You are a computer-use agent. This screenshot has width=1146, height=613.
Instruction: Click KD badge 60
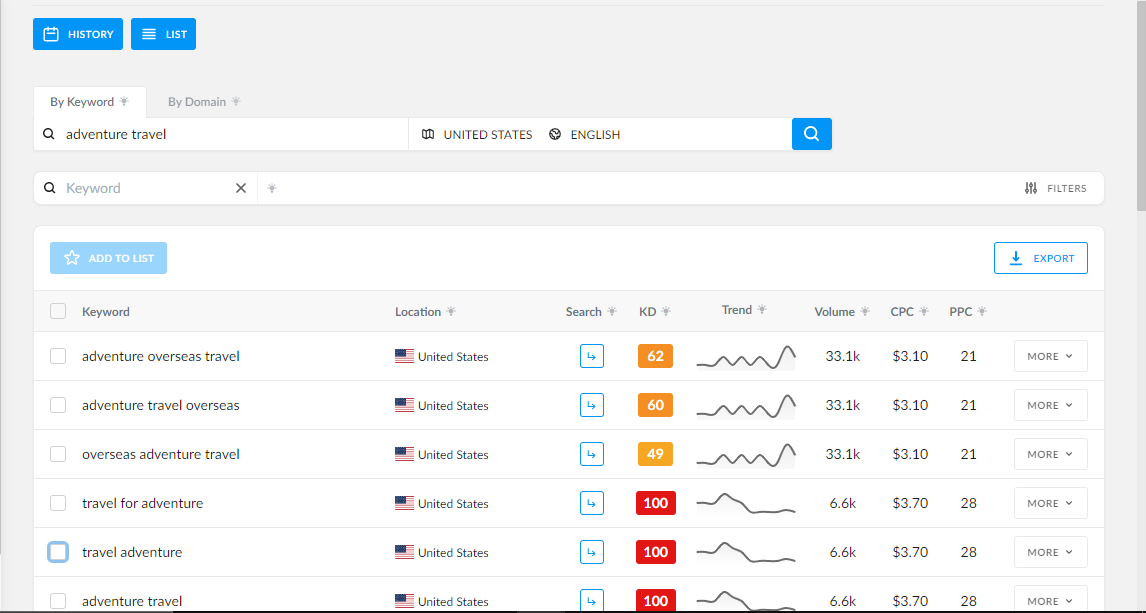coord(656,405)
